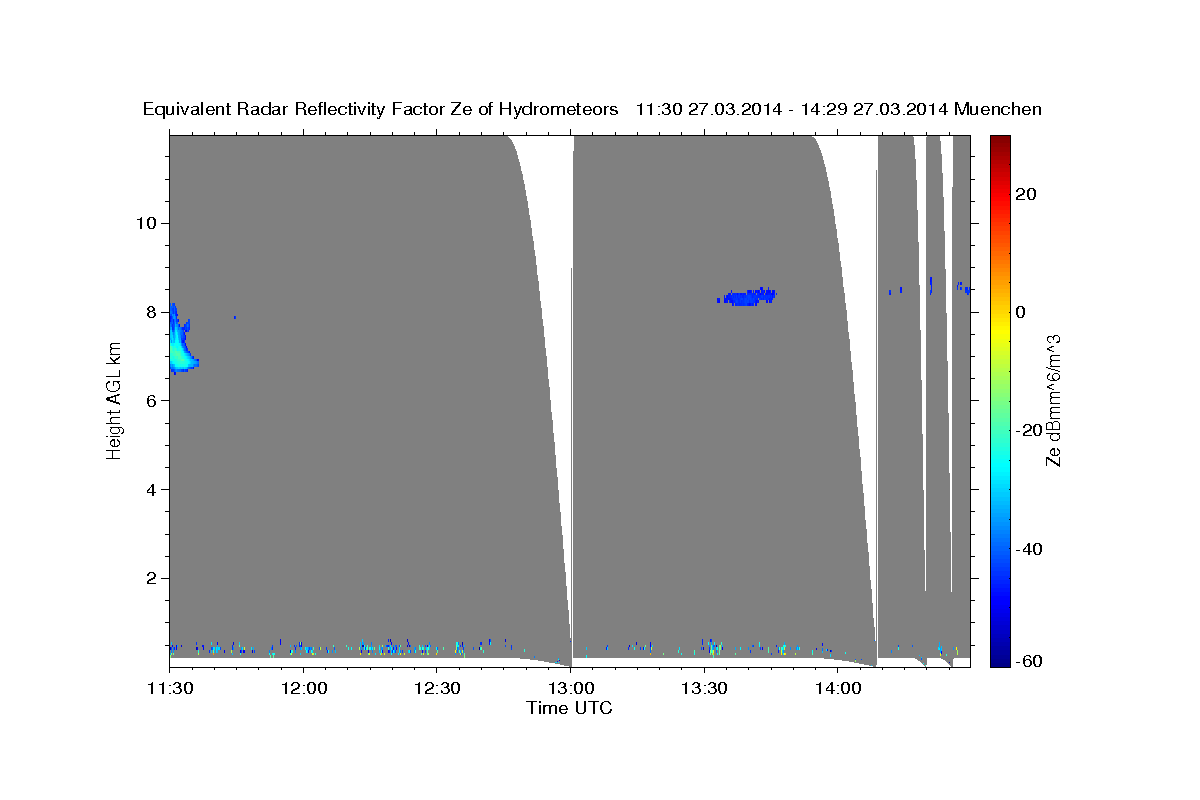Screen dimensions: 1200x800
Task: Click the 12:30 time tick label
Action: point(436,688)
